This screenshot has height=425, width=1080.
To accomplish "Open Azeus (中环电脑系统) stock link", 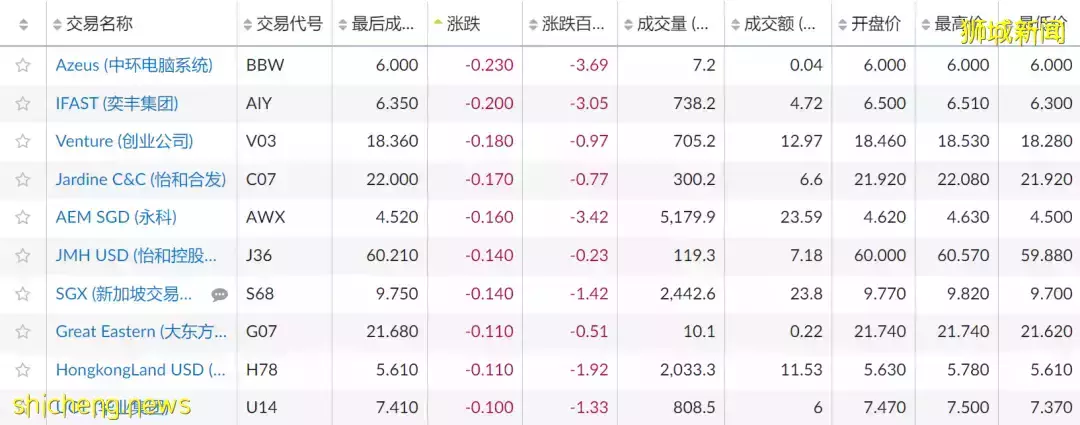I will [134, 65].
